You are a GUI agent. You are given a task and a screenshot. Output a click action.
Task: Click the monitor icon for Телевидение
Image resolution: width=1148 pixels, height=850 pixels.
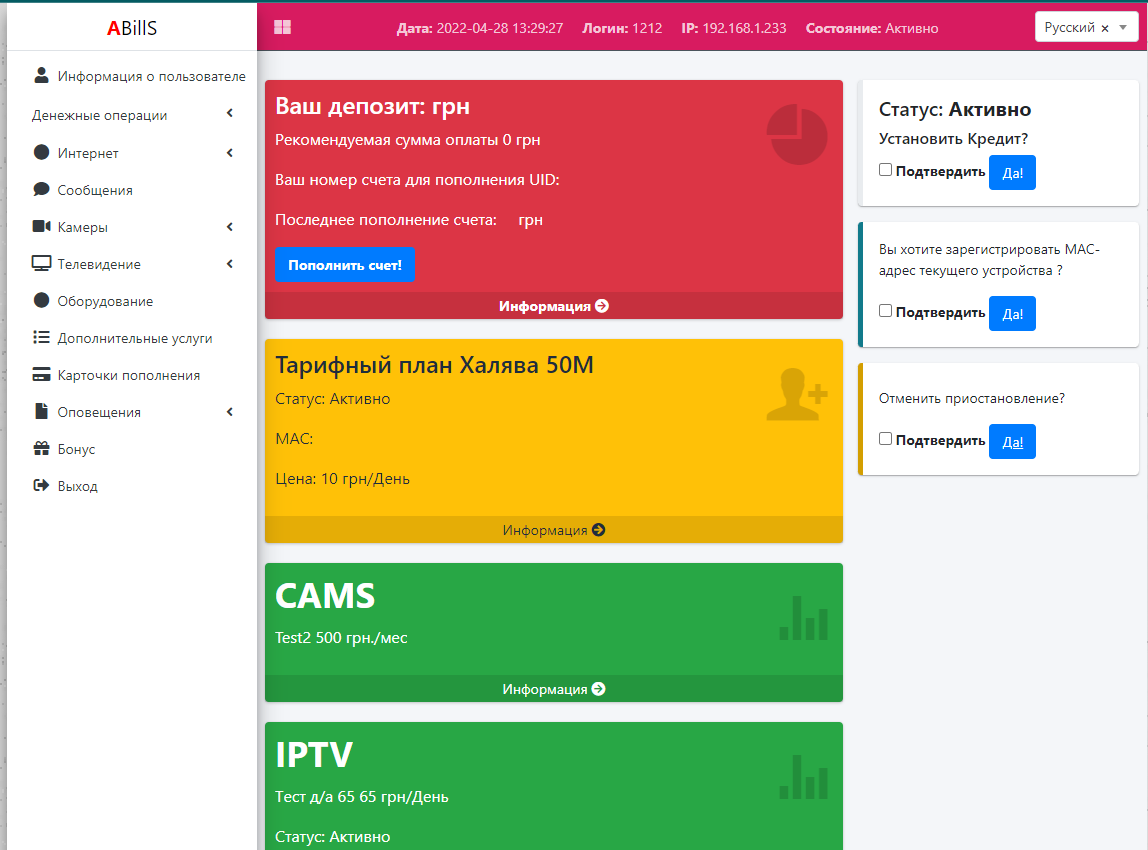(x=41, y=264)
